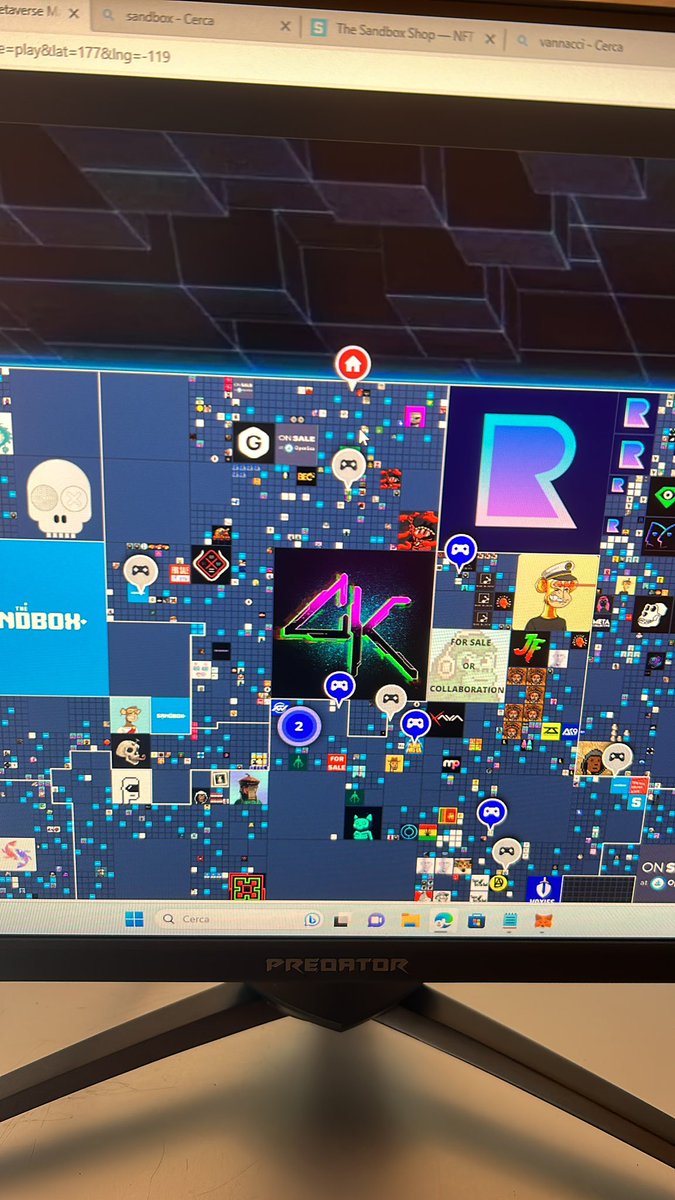The image size is (675, 1200).
Task: Open the yellow circle A tile
Action: coord(499,883)
